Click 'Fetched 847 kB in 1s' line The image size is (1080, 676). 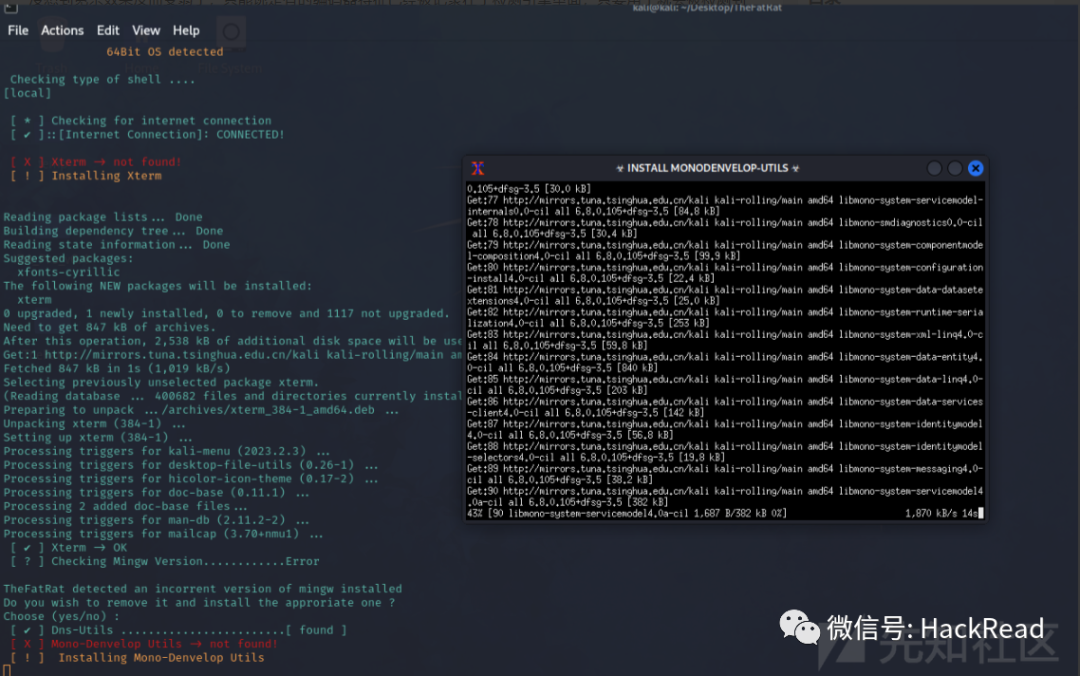coord(116,369)
